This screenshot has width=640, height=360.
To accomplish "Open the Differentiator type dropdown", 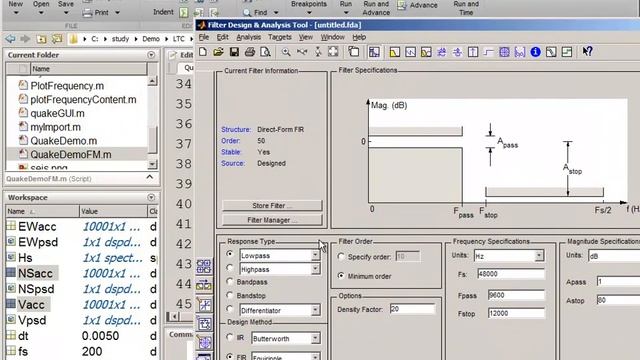I will coord(315,311).
